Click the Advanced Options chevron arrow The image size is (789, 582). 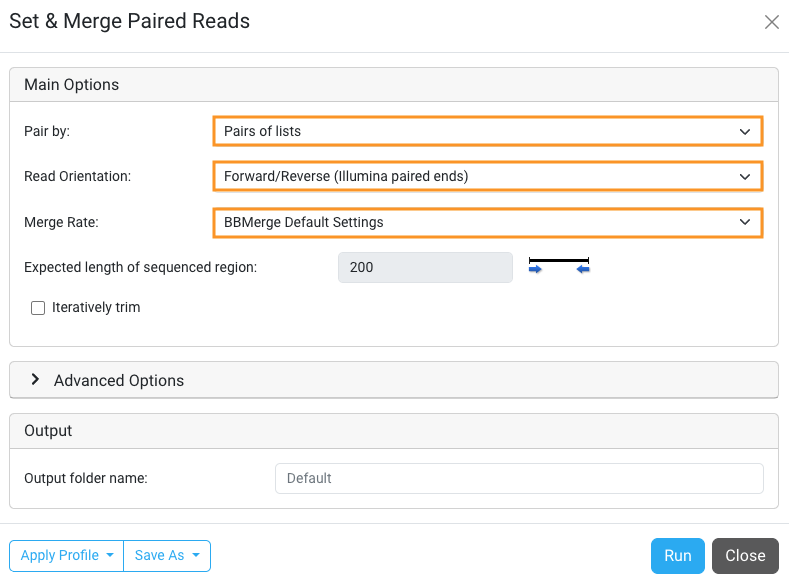pos(36,380)
